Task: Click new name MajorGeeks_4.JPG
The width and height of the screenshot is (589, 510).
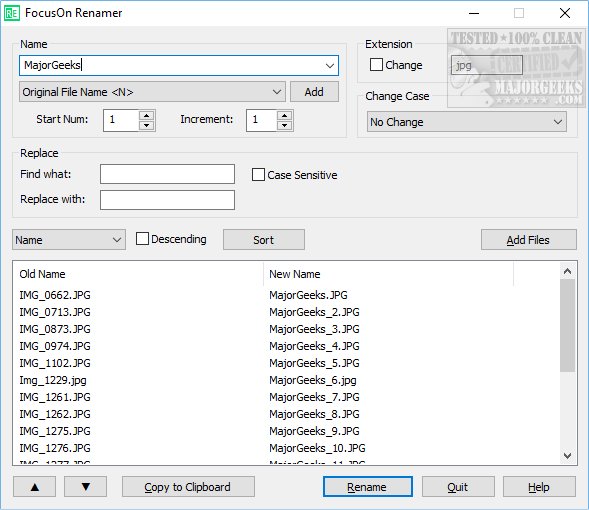Action: (314, 346)
